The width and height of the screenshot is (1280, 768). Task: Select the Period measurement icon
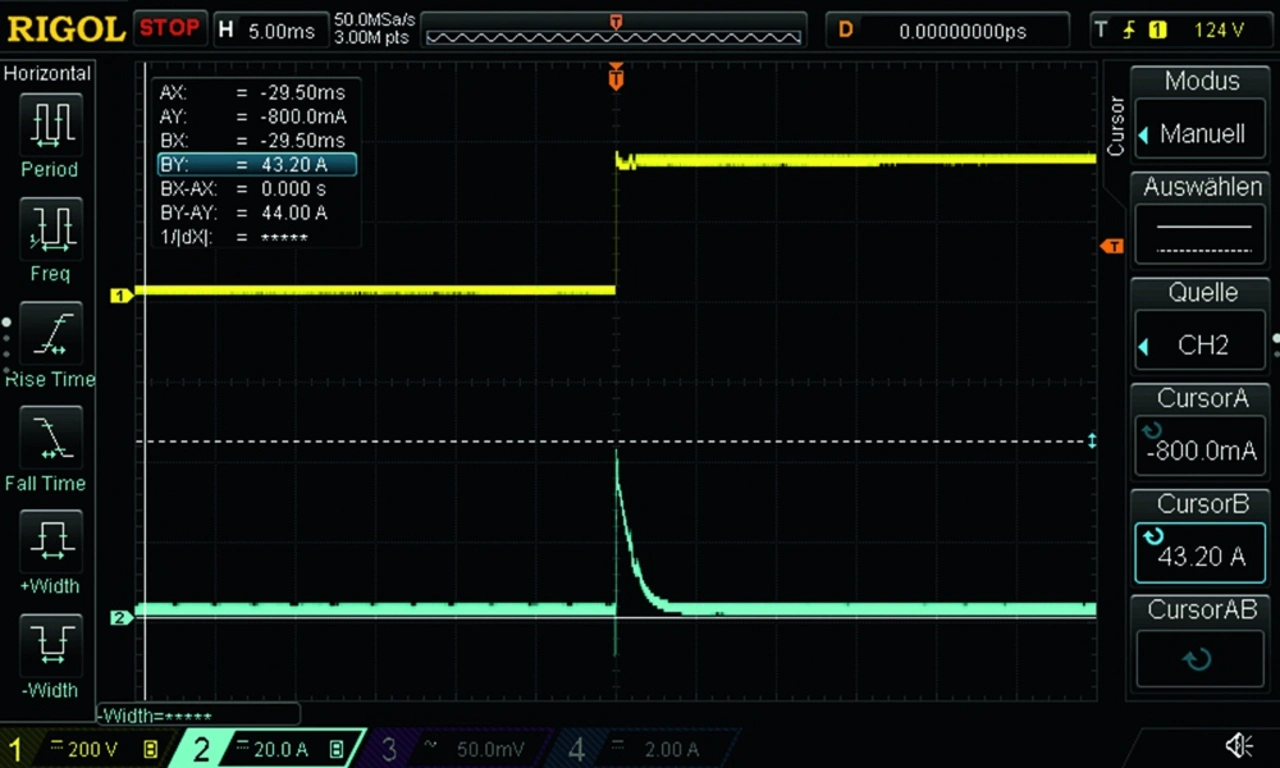tap(50, 125)
